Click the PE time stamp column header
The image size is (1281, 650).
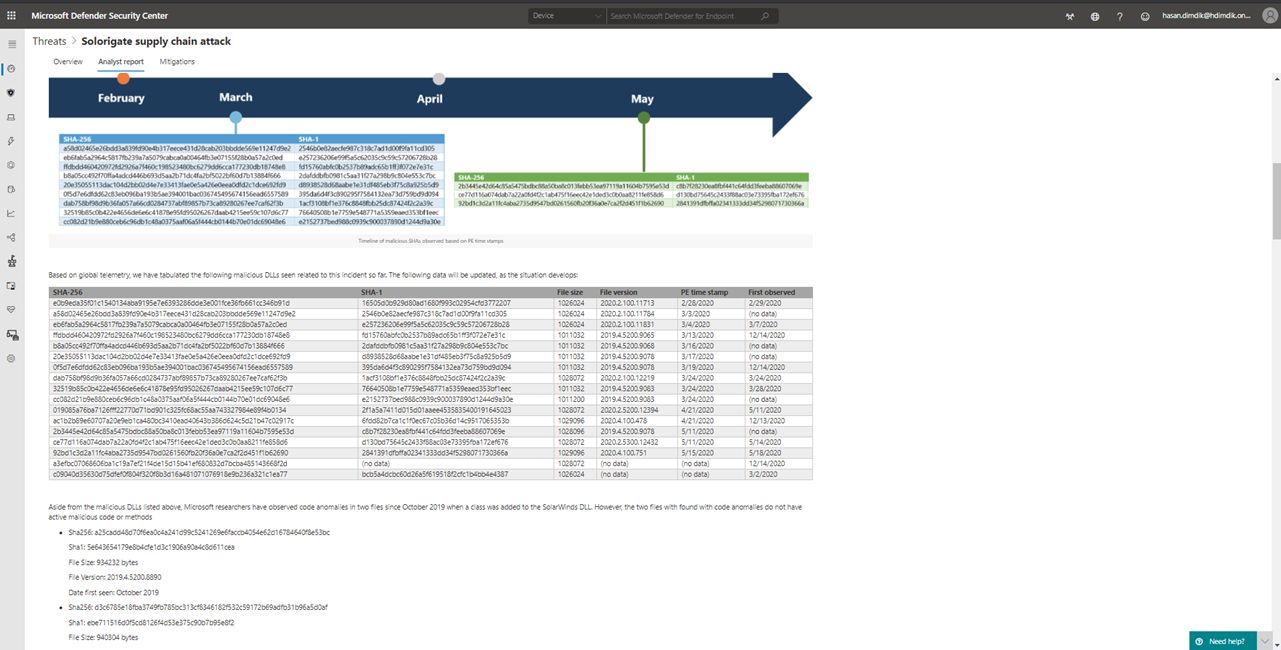coord(704,292)
